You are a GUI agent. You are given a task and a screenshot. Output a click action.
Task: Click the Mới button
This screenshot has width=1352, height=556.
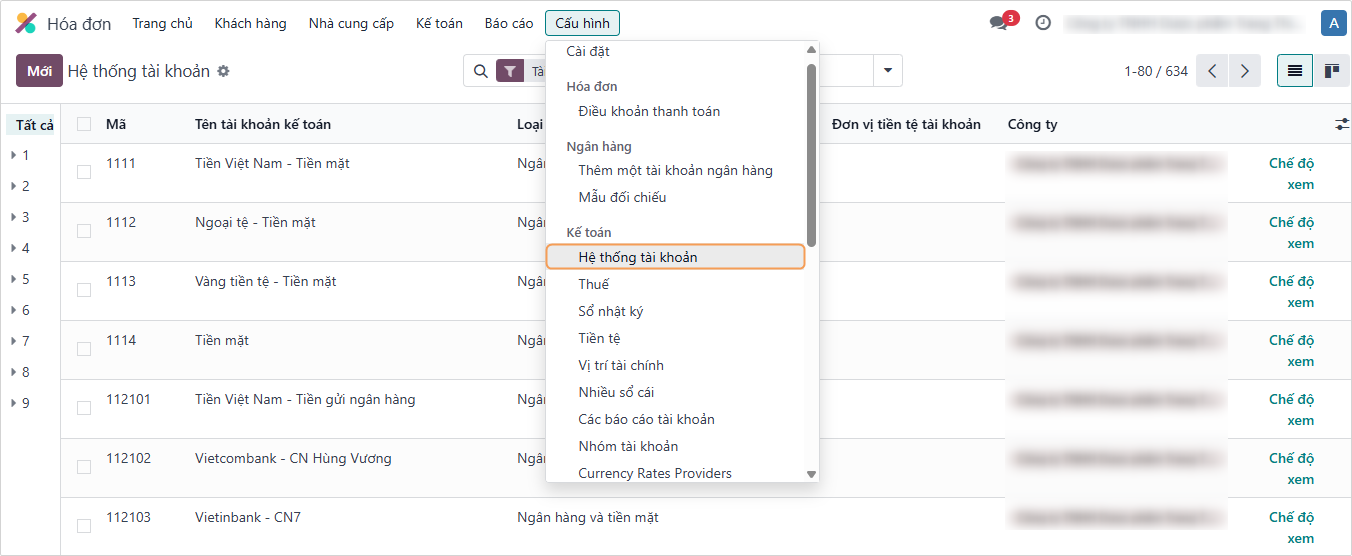point(39,71)
